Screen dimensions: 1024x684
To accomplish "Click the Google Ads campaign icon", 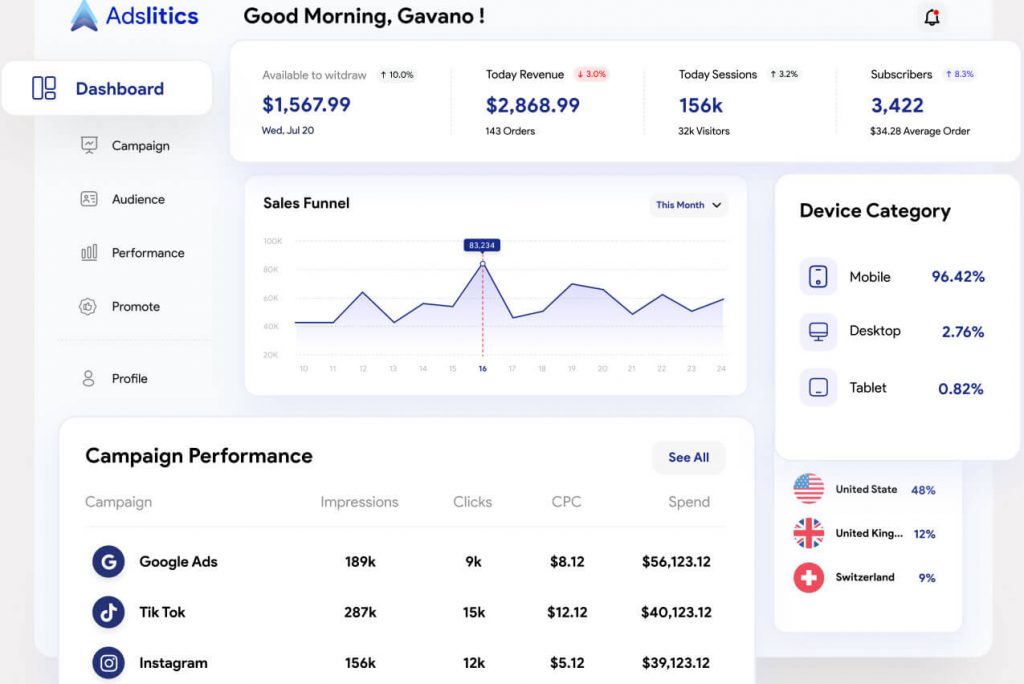I will (x=107, y=562).
